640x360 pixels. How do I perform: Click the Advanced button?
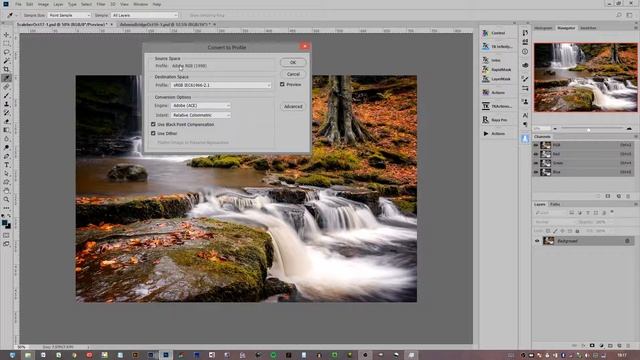[293, 107]
